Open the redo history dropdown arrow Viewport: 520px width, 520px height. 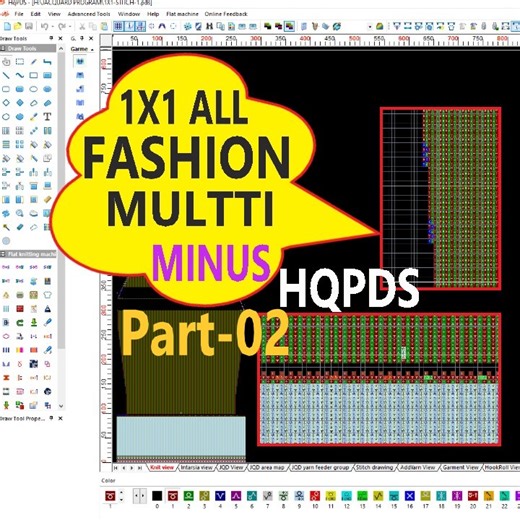[x=70, y=26]
